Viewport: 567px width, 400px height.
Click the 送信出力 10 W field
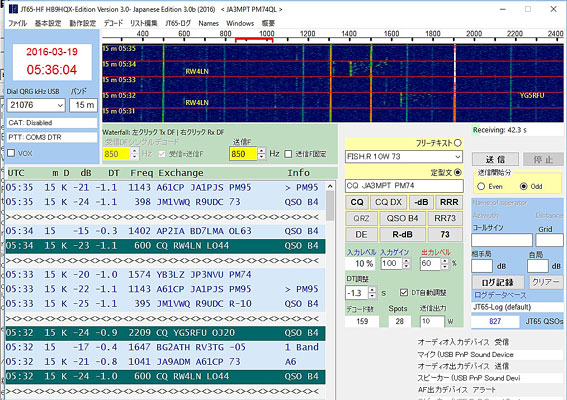pyautogui.click(x=432, y=321)
